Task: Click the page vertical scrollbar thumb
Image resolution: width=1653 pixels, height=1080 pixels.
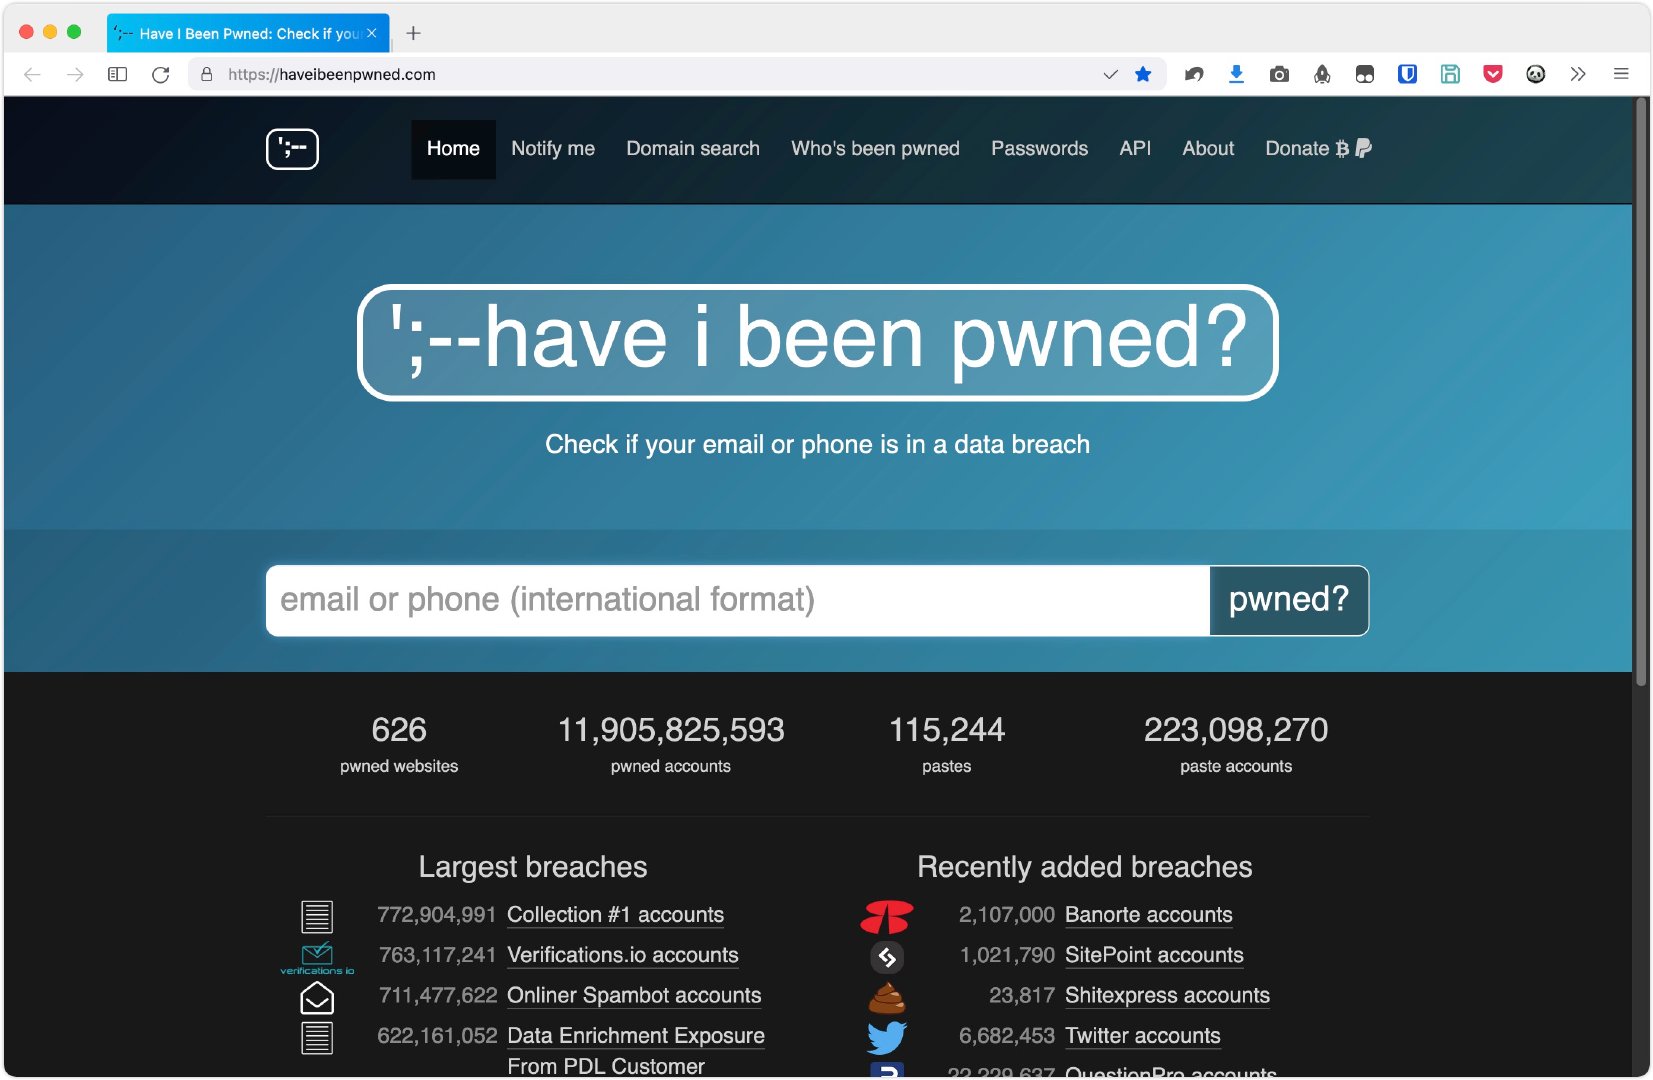Action: click(x=1641, y=392)
